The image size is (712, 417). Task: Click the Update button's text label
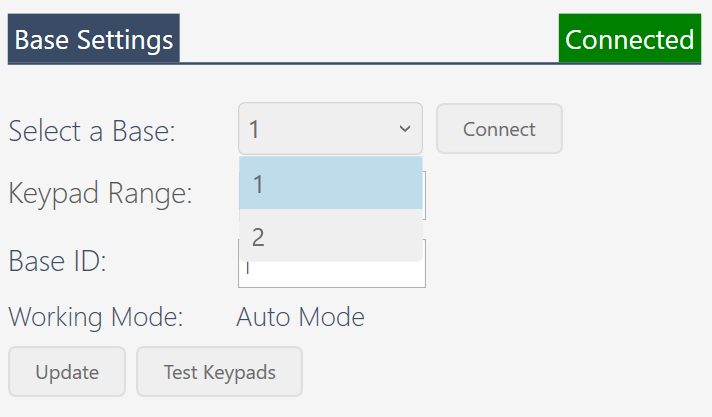[x=67, y=372]
